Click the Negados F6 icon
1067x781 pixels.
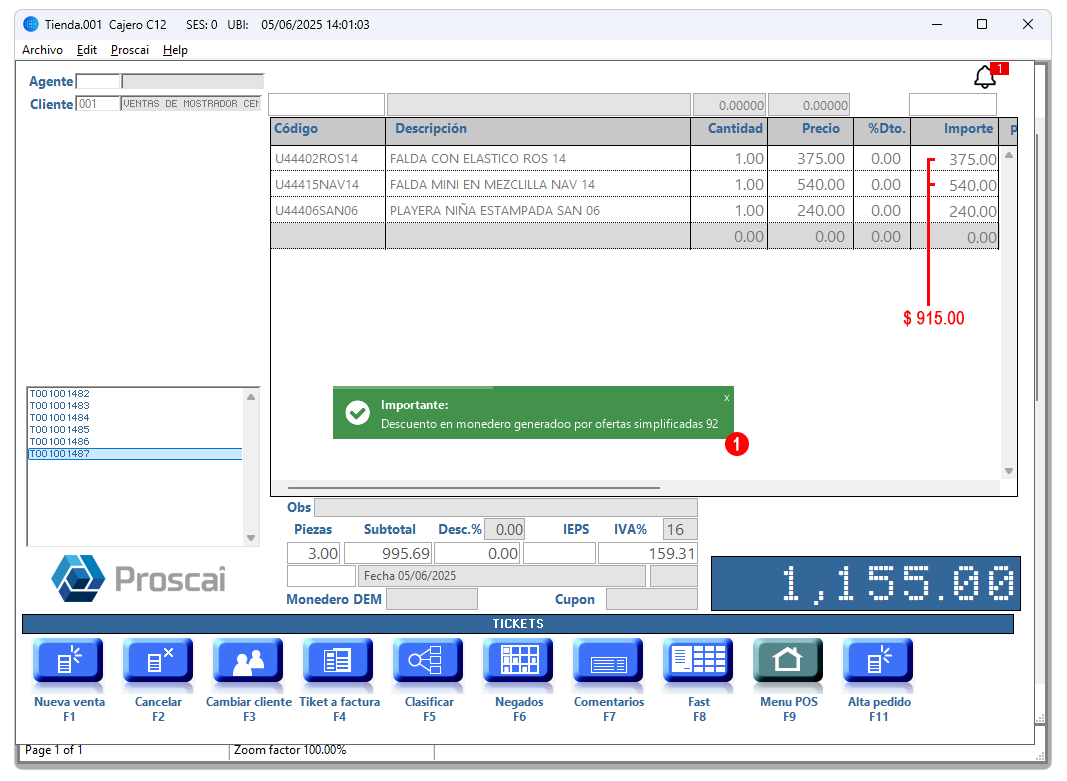coord(519,660)
